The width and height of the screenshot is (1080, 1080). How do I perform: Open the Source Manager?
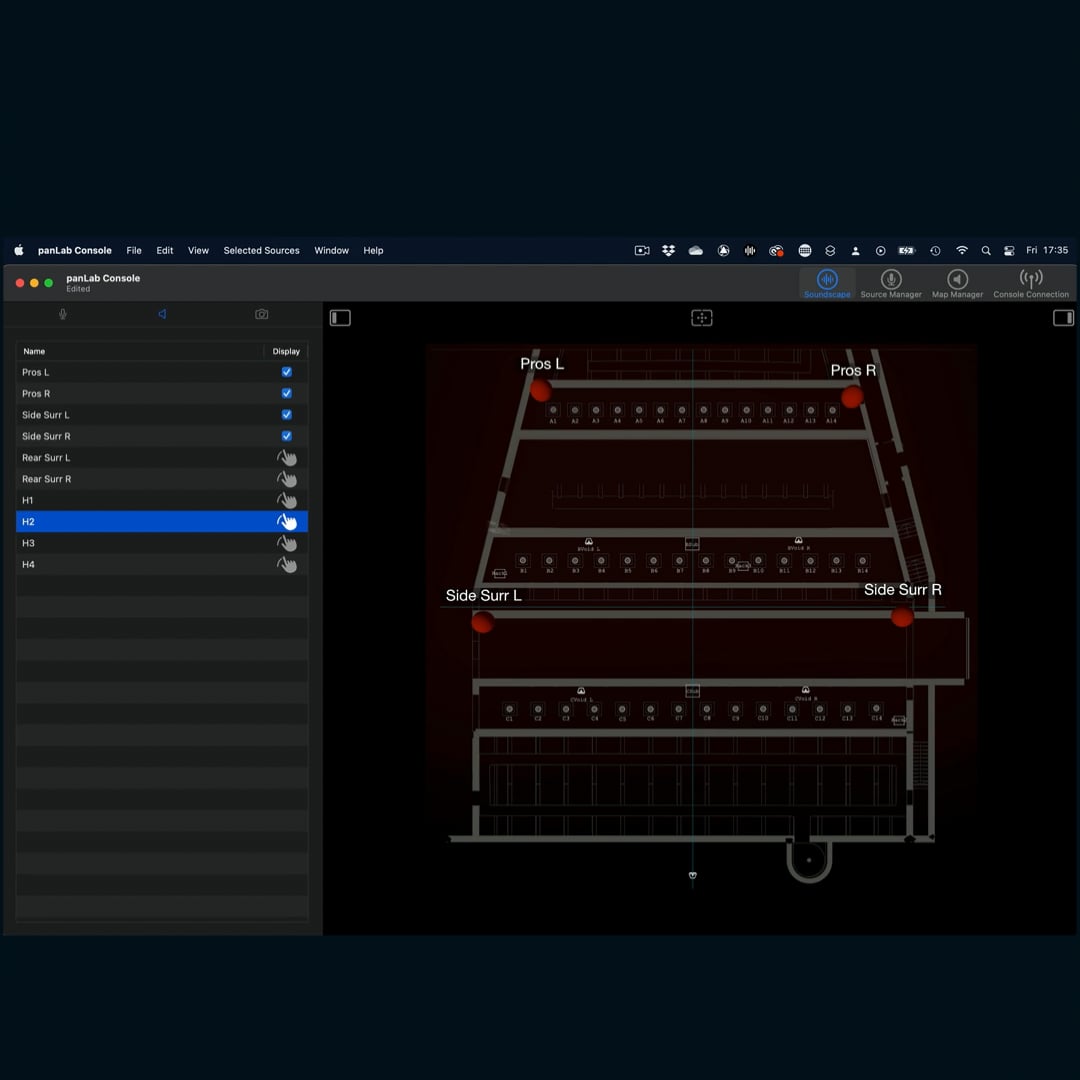891,284
